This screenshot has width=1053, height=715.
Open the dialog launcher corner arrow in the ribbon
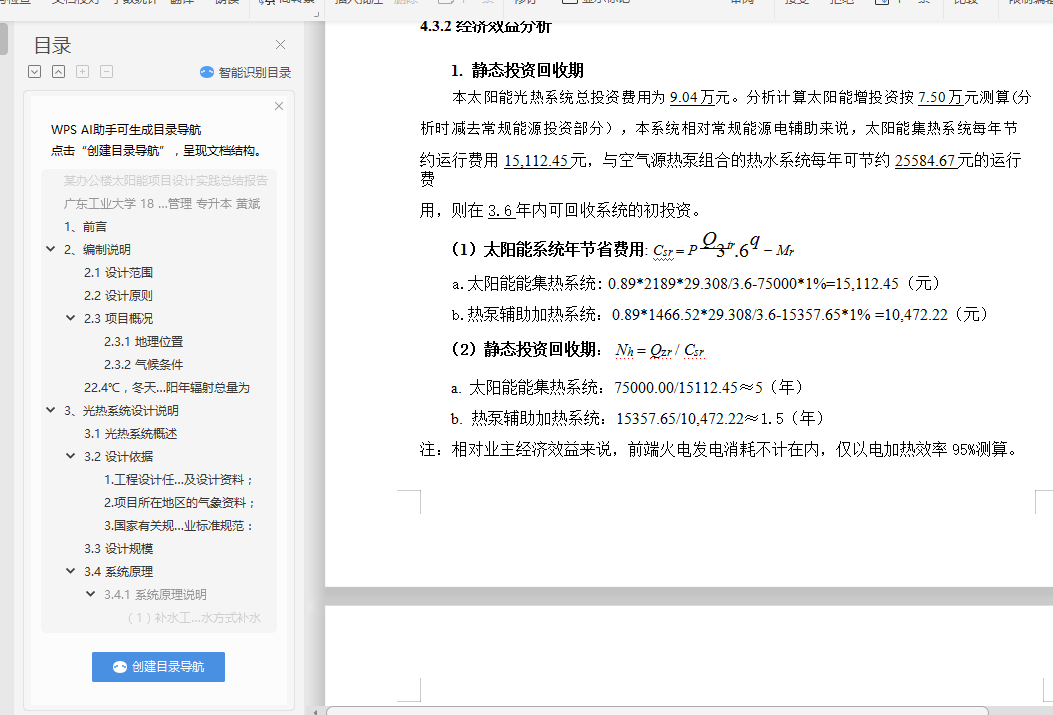pos(315,13)
